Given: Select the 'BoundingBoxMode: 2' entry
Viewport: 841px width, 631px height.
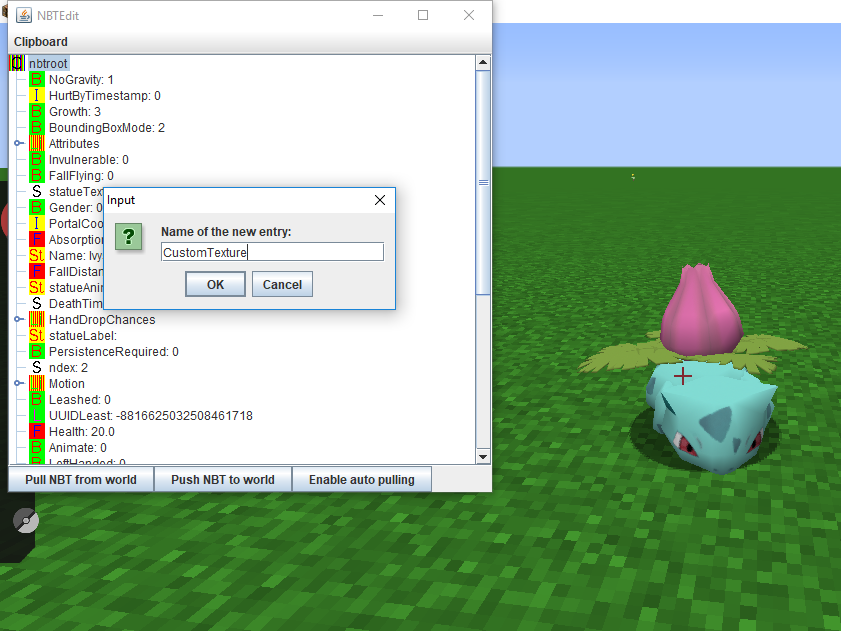Looking at the screenshot, I should coord(107,128).
